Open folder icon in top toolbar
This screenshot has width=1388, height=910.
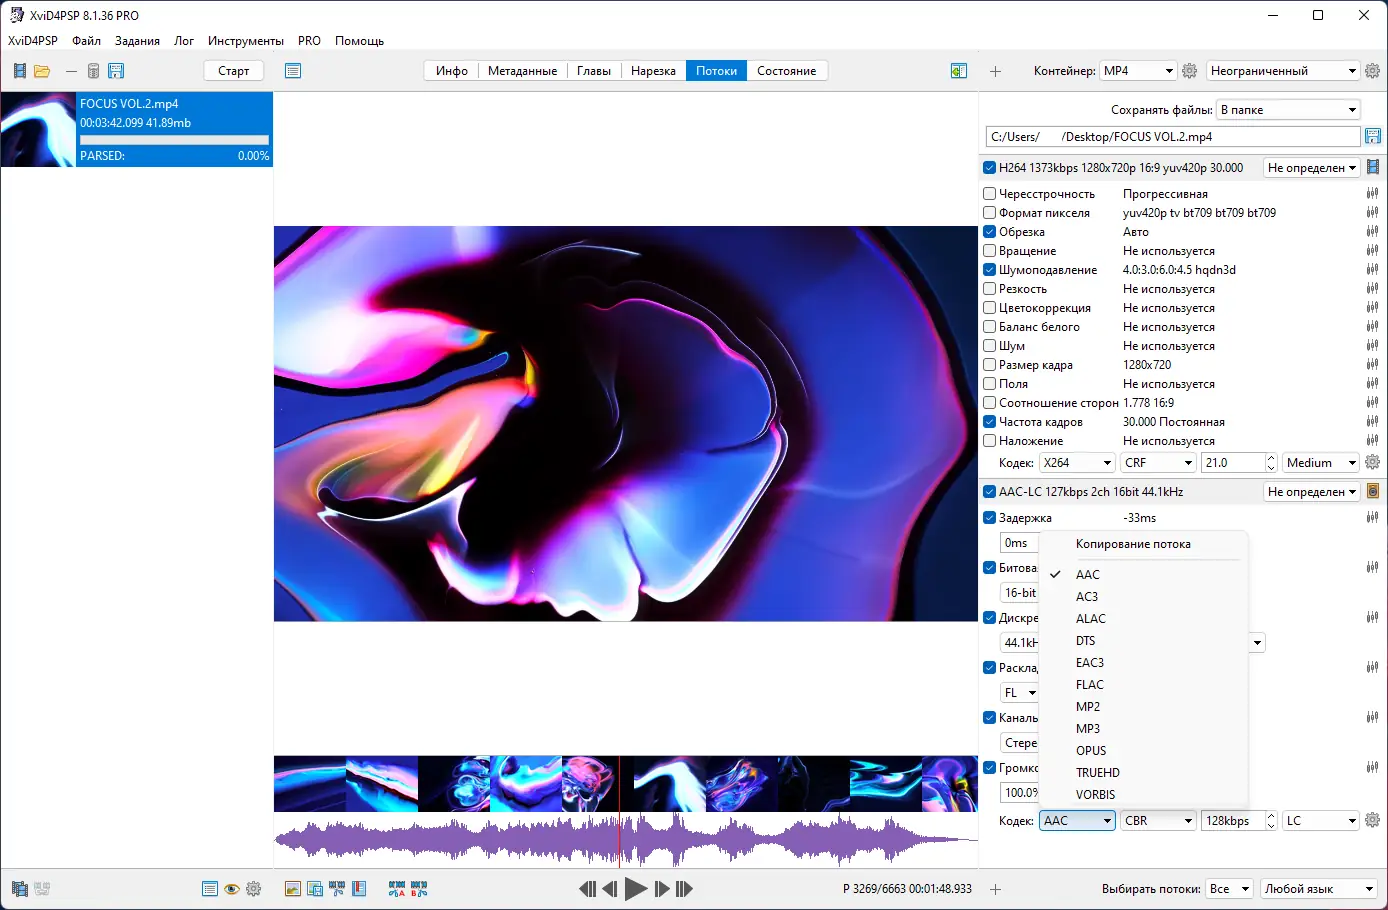tap(42, 71)
